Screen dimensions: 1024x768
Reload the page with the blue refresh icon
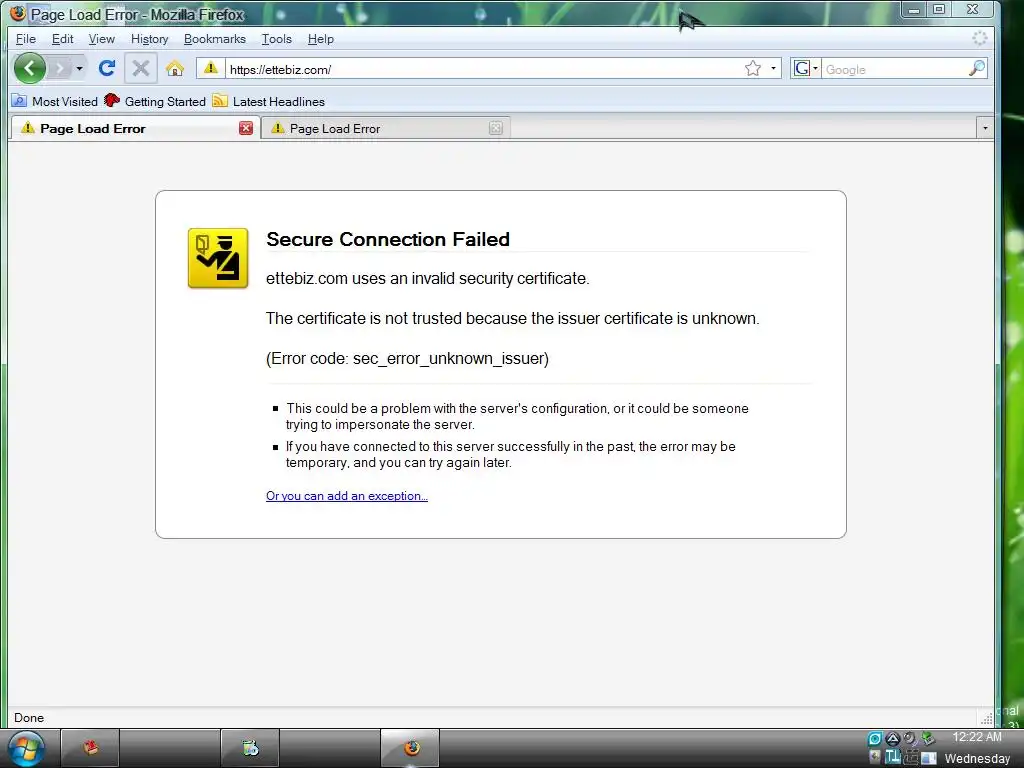point(107,68)
